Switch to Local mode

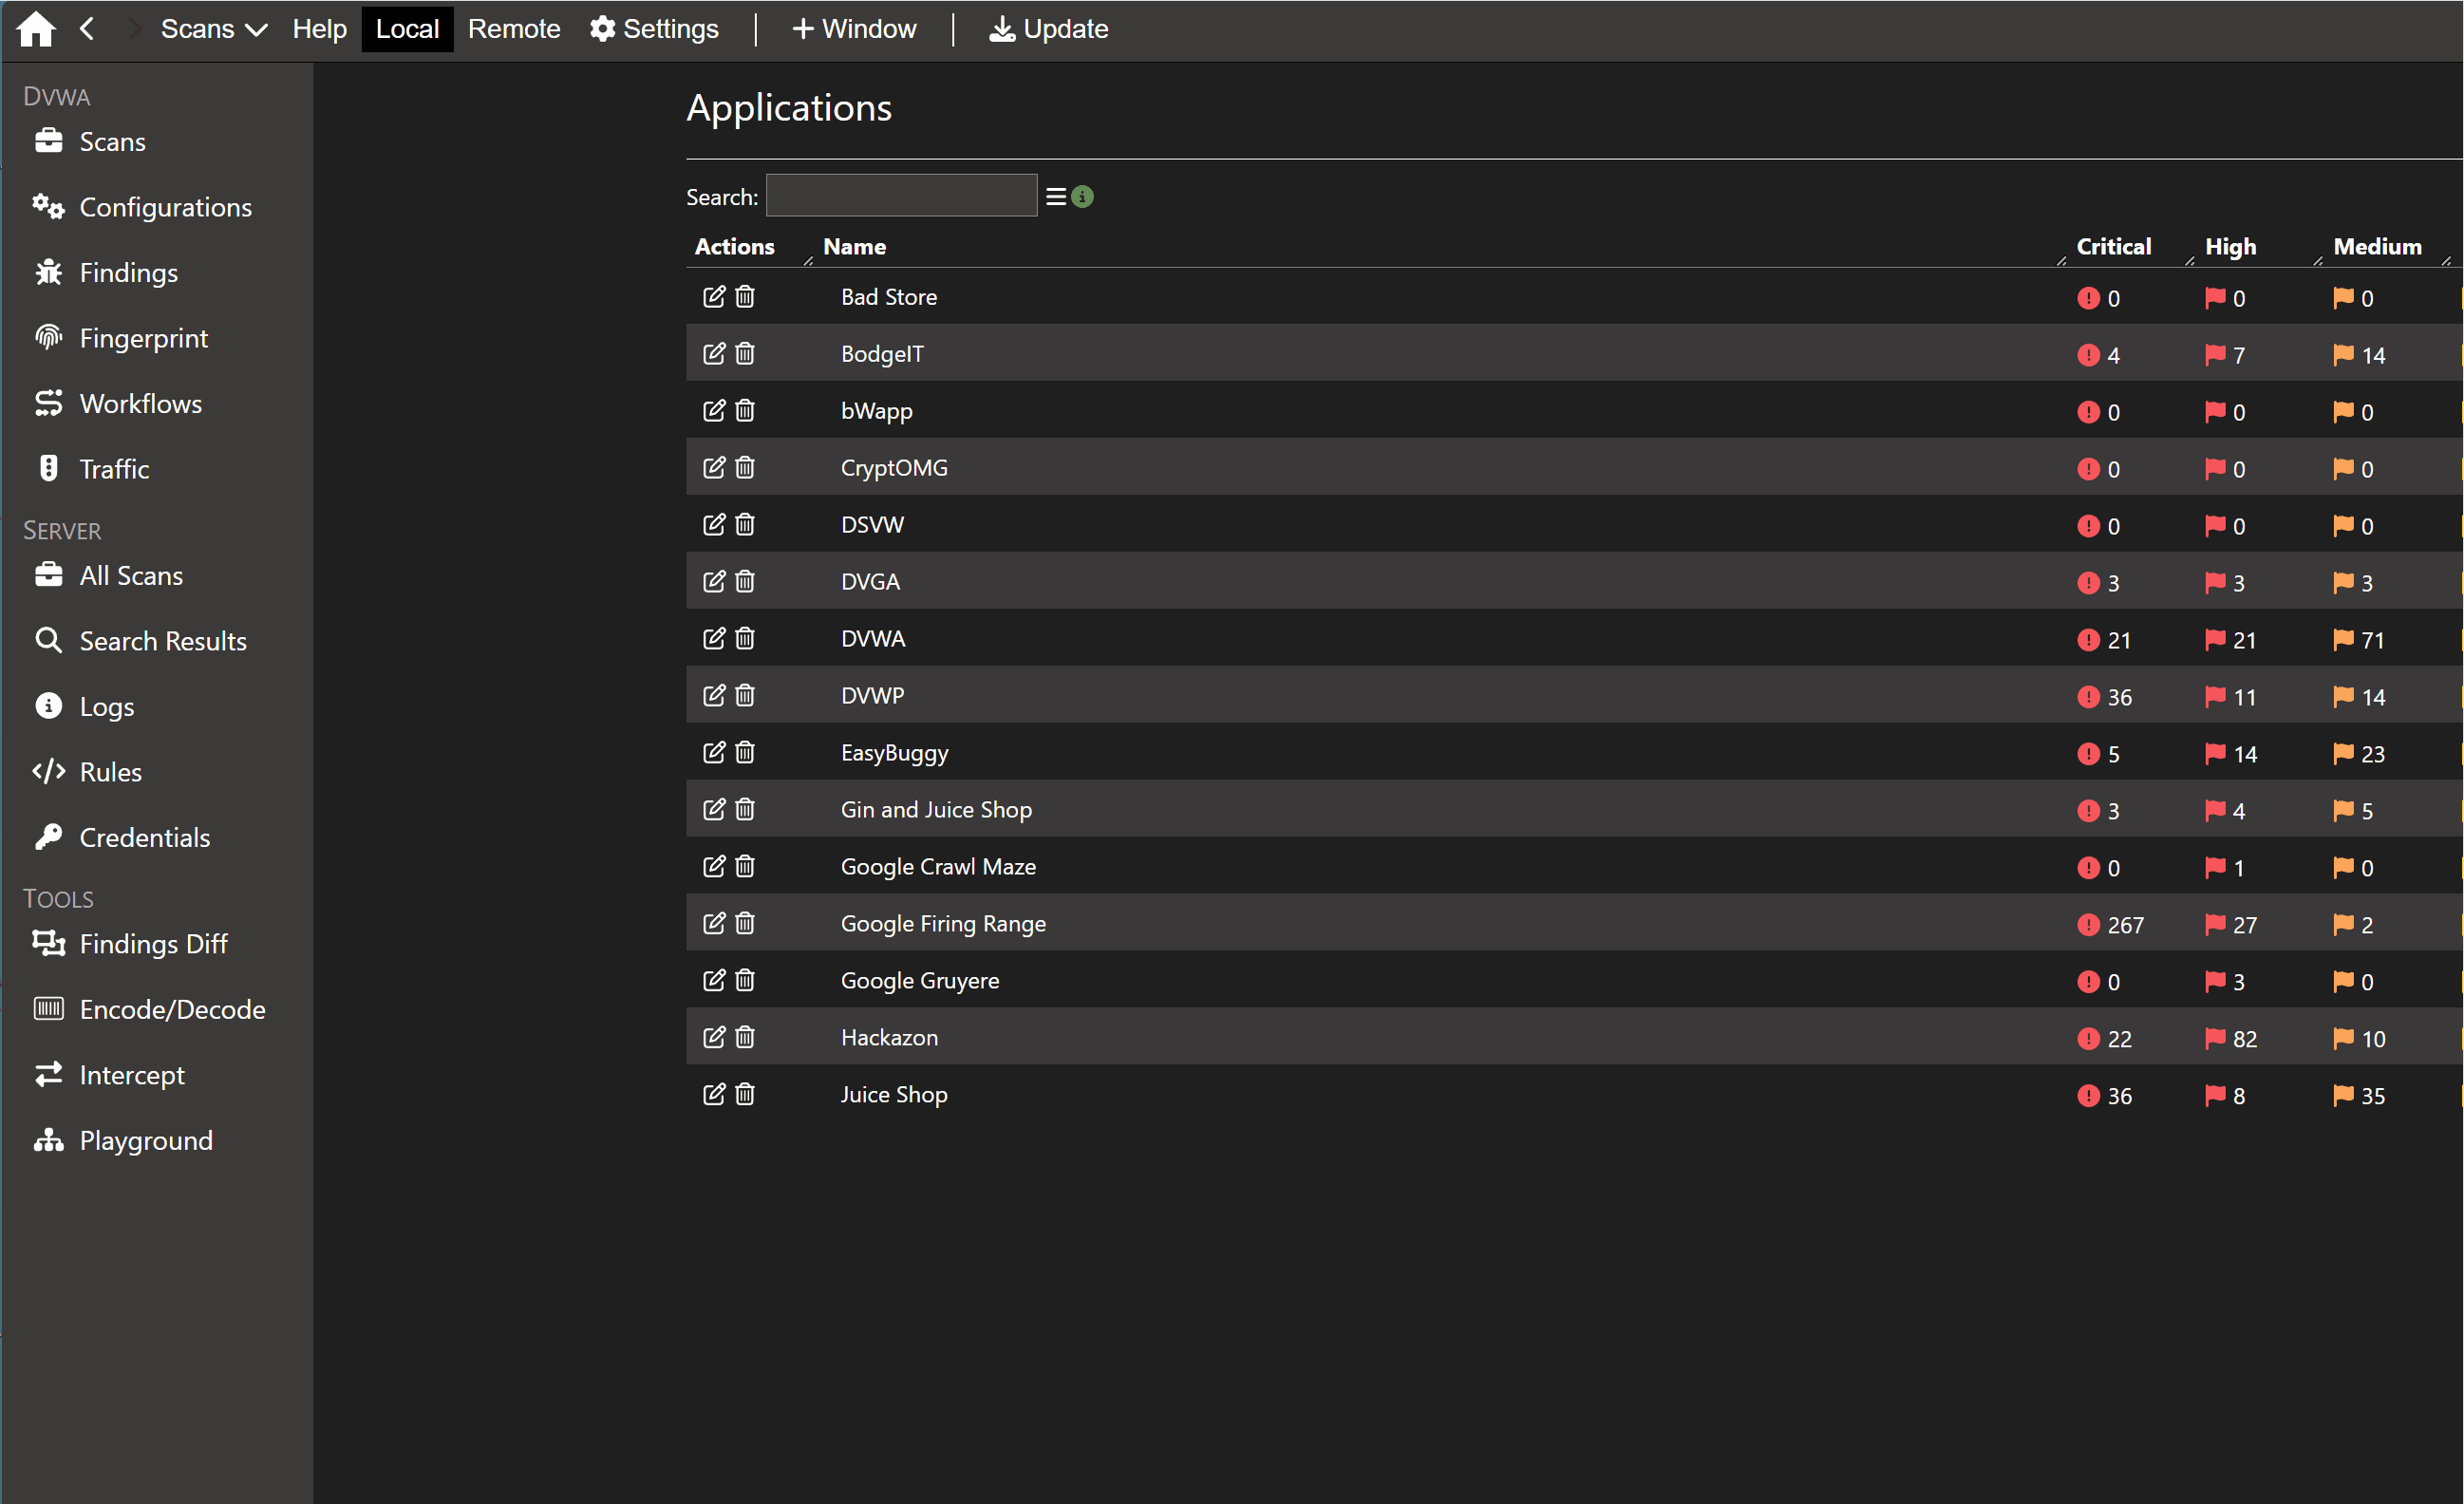[x=407, y=29]
